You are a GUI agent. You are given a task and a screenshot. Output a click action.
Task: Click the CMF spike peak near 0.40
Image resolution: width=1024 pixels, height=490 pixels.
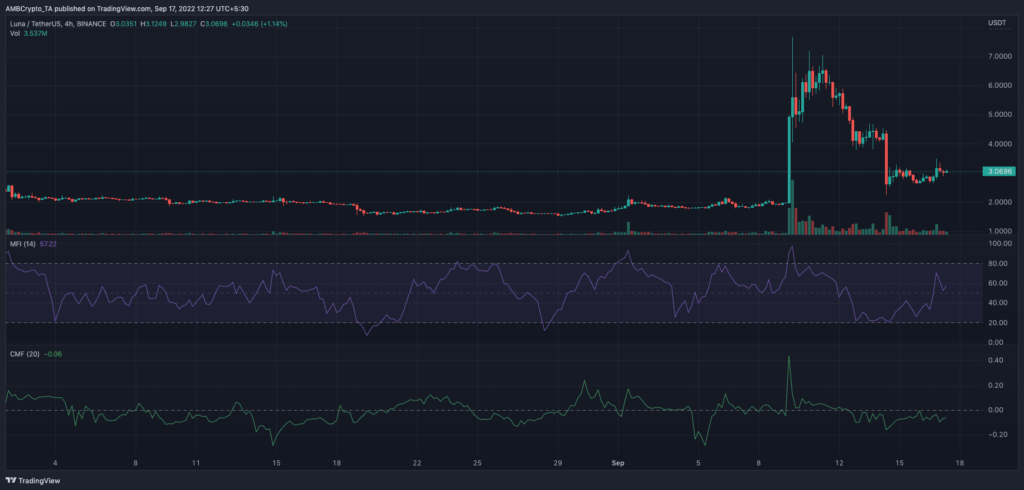[x=789, y=357]
